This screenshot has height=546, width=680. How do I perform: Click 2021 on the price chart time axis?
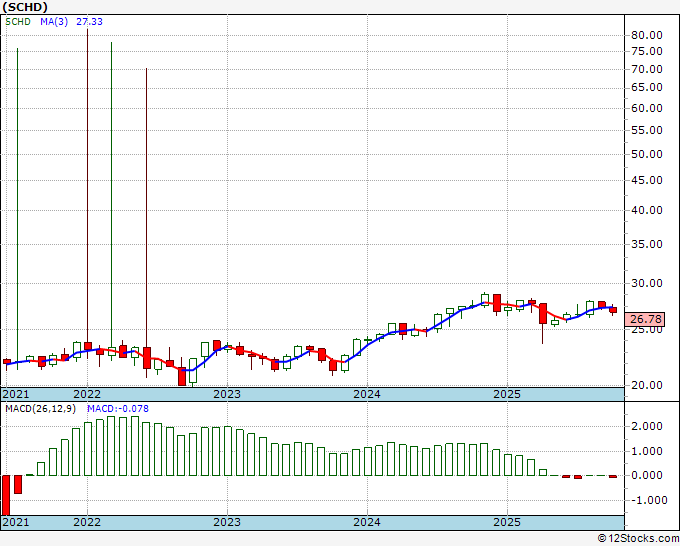pos(16,394)
